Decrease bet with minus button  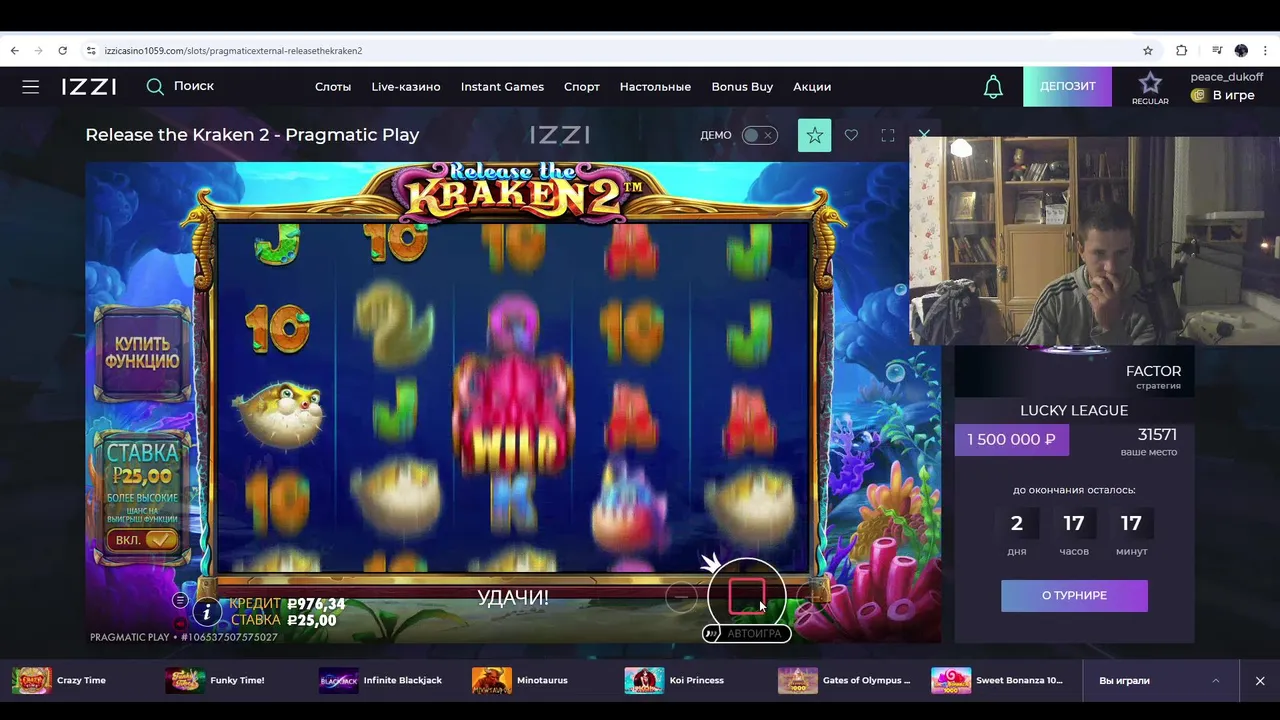(682, 597)
